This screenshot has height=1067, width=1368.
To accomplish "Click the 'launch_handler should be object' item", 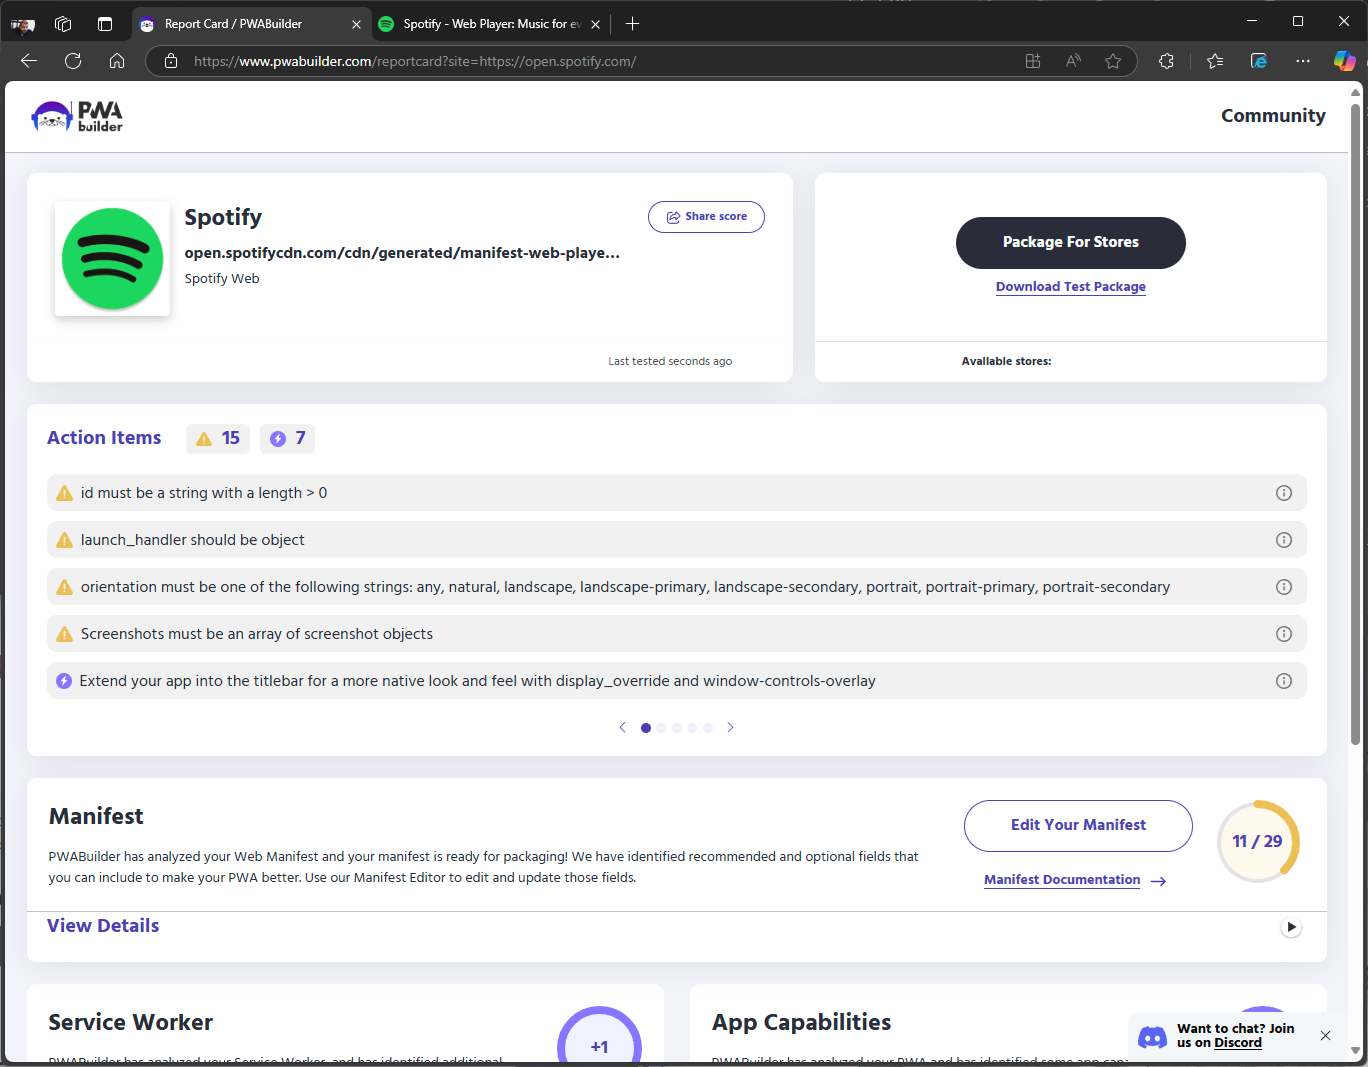I will pyautogui.click(x=677, y=540).
